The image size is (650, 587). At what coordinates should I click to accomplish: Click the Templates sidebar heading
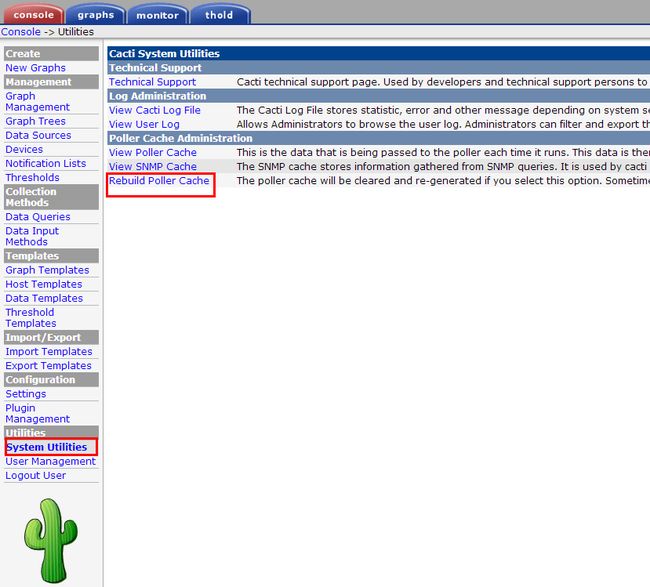(51, 256)
